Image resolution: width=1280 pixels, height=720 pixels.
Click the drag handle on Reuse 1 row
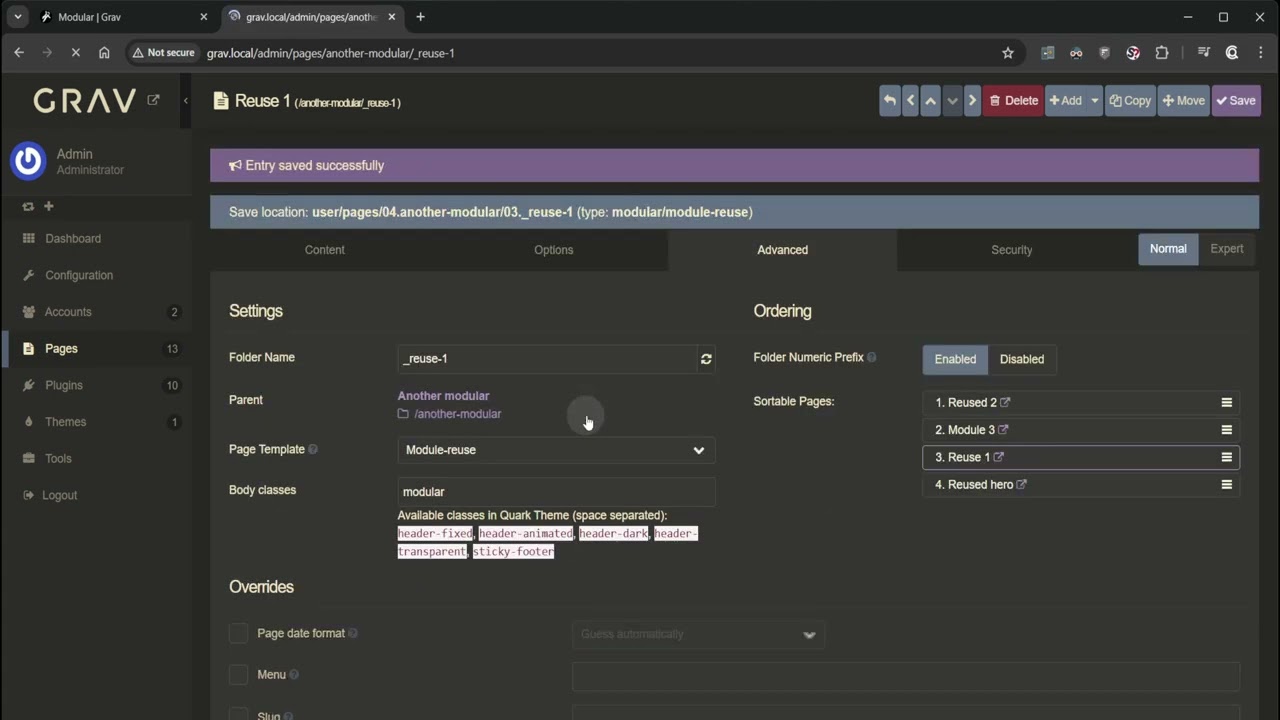point(1227,457)
